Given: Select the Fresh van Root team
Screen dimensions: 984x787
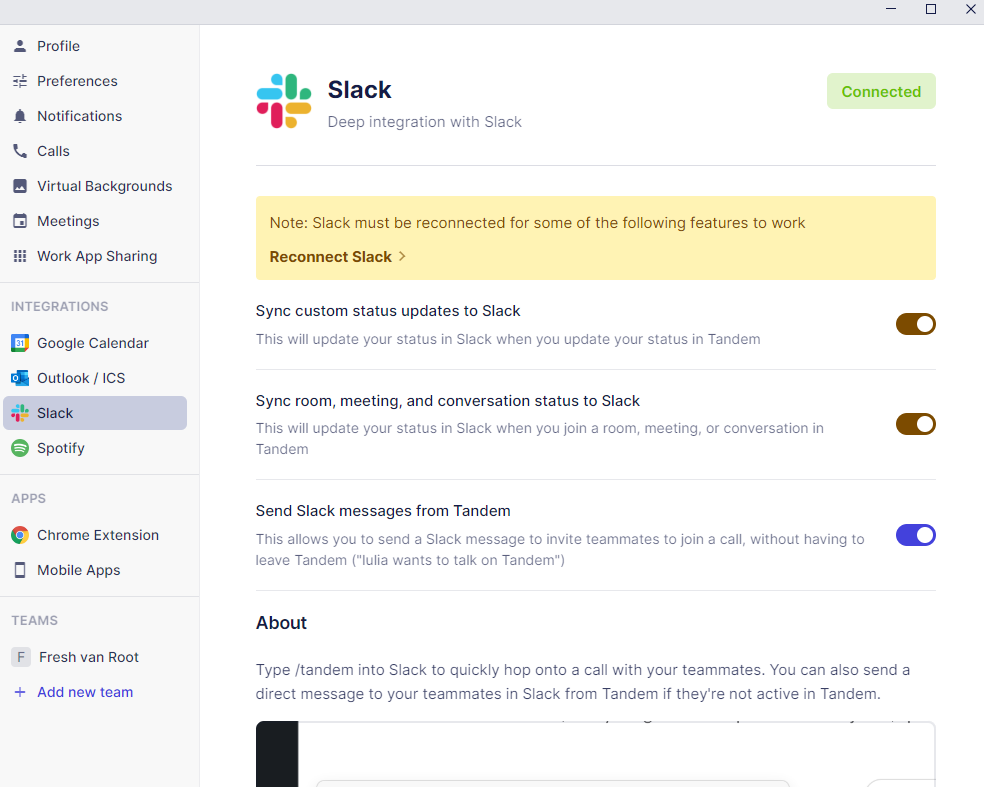Looking at the screenshot, I should coord(88,657).
